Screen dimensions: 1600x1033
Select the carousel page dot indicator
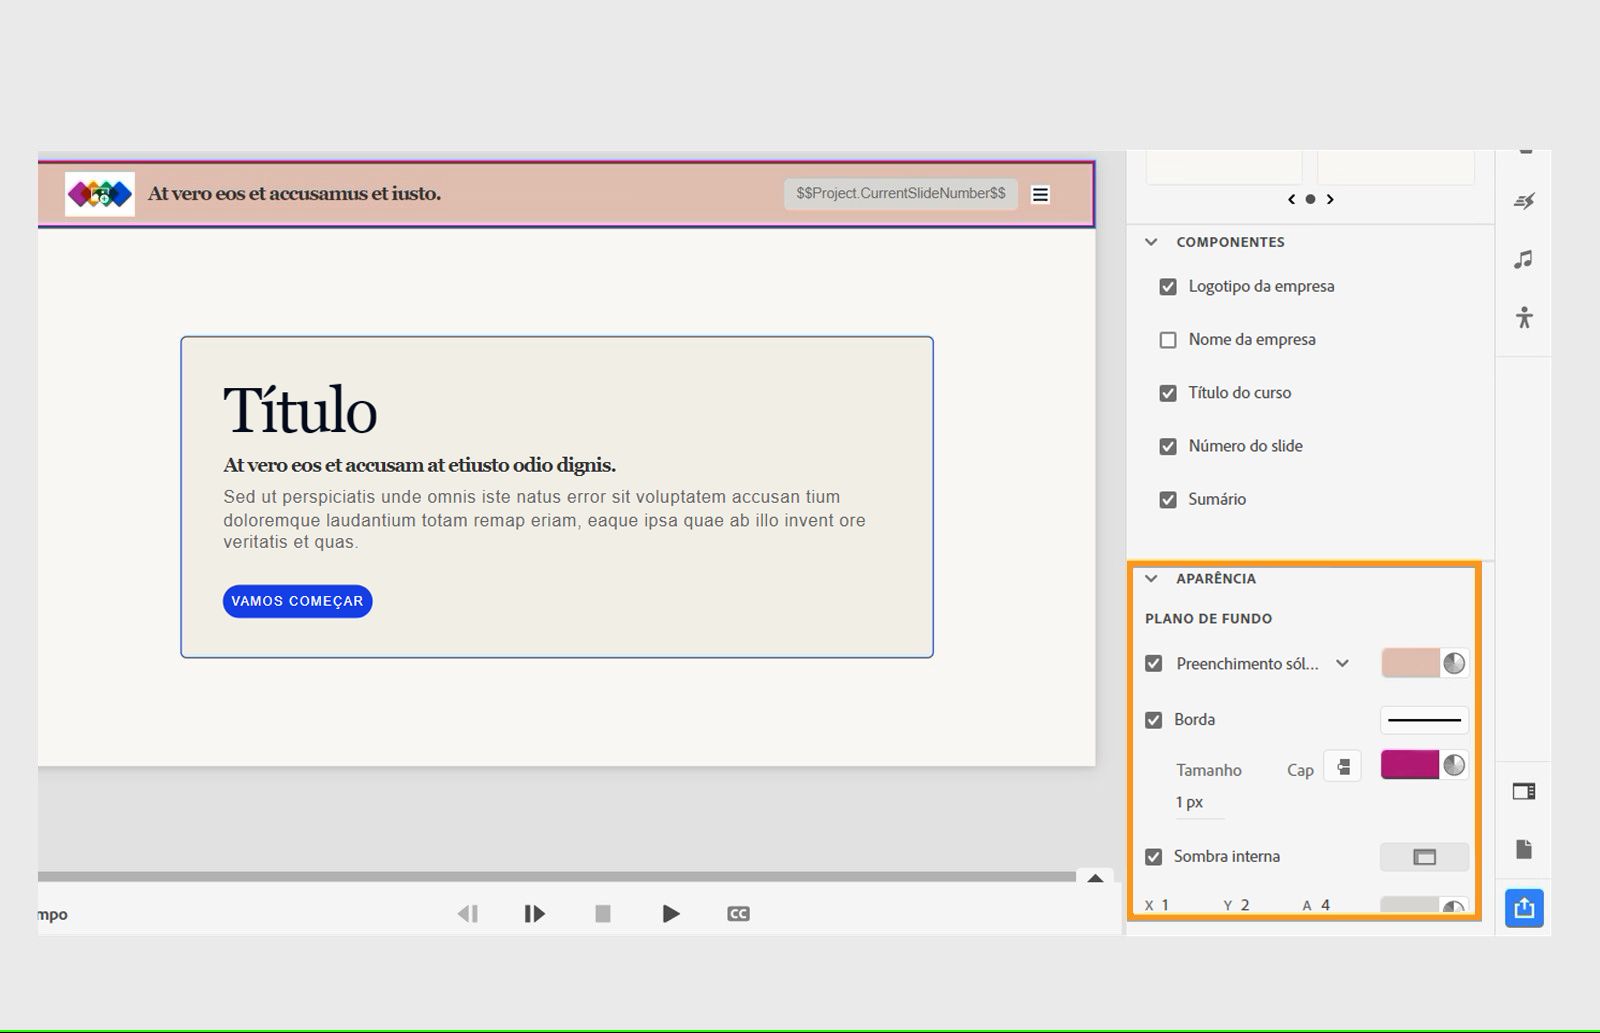[1310, 199]
